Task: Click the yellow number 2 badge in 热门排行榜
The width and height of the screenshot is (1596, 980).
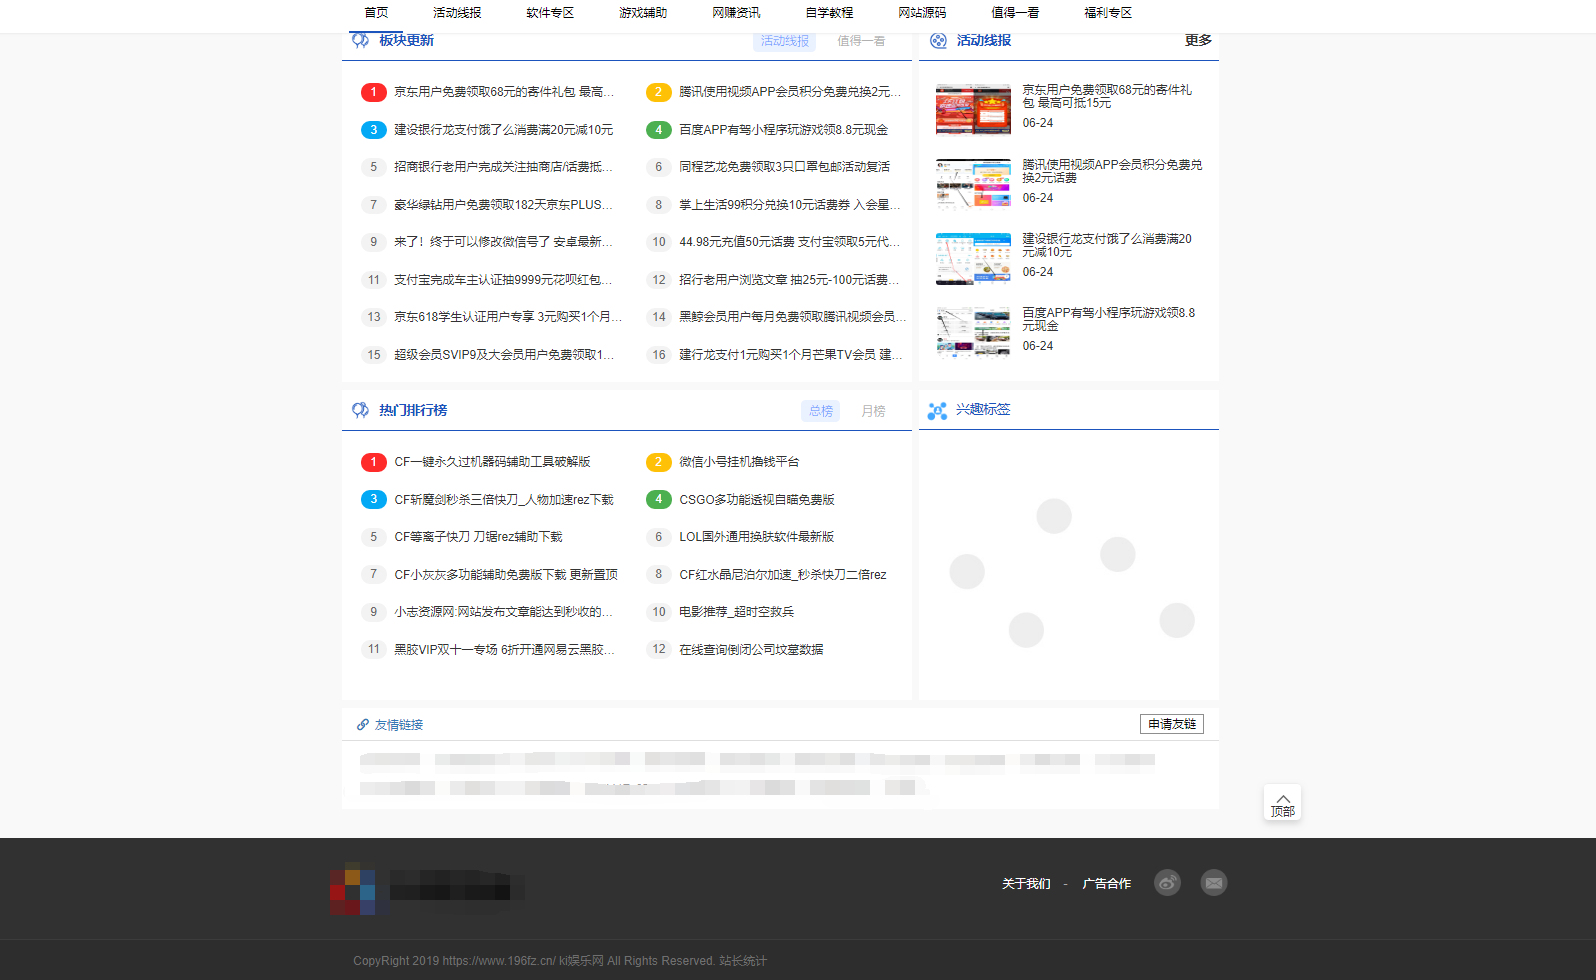Action: (658, 462)
